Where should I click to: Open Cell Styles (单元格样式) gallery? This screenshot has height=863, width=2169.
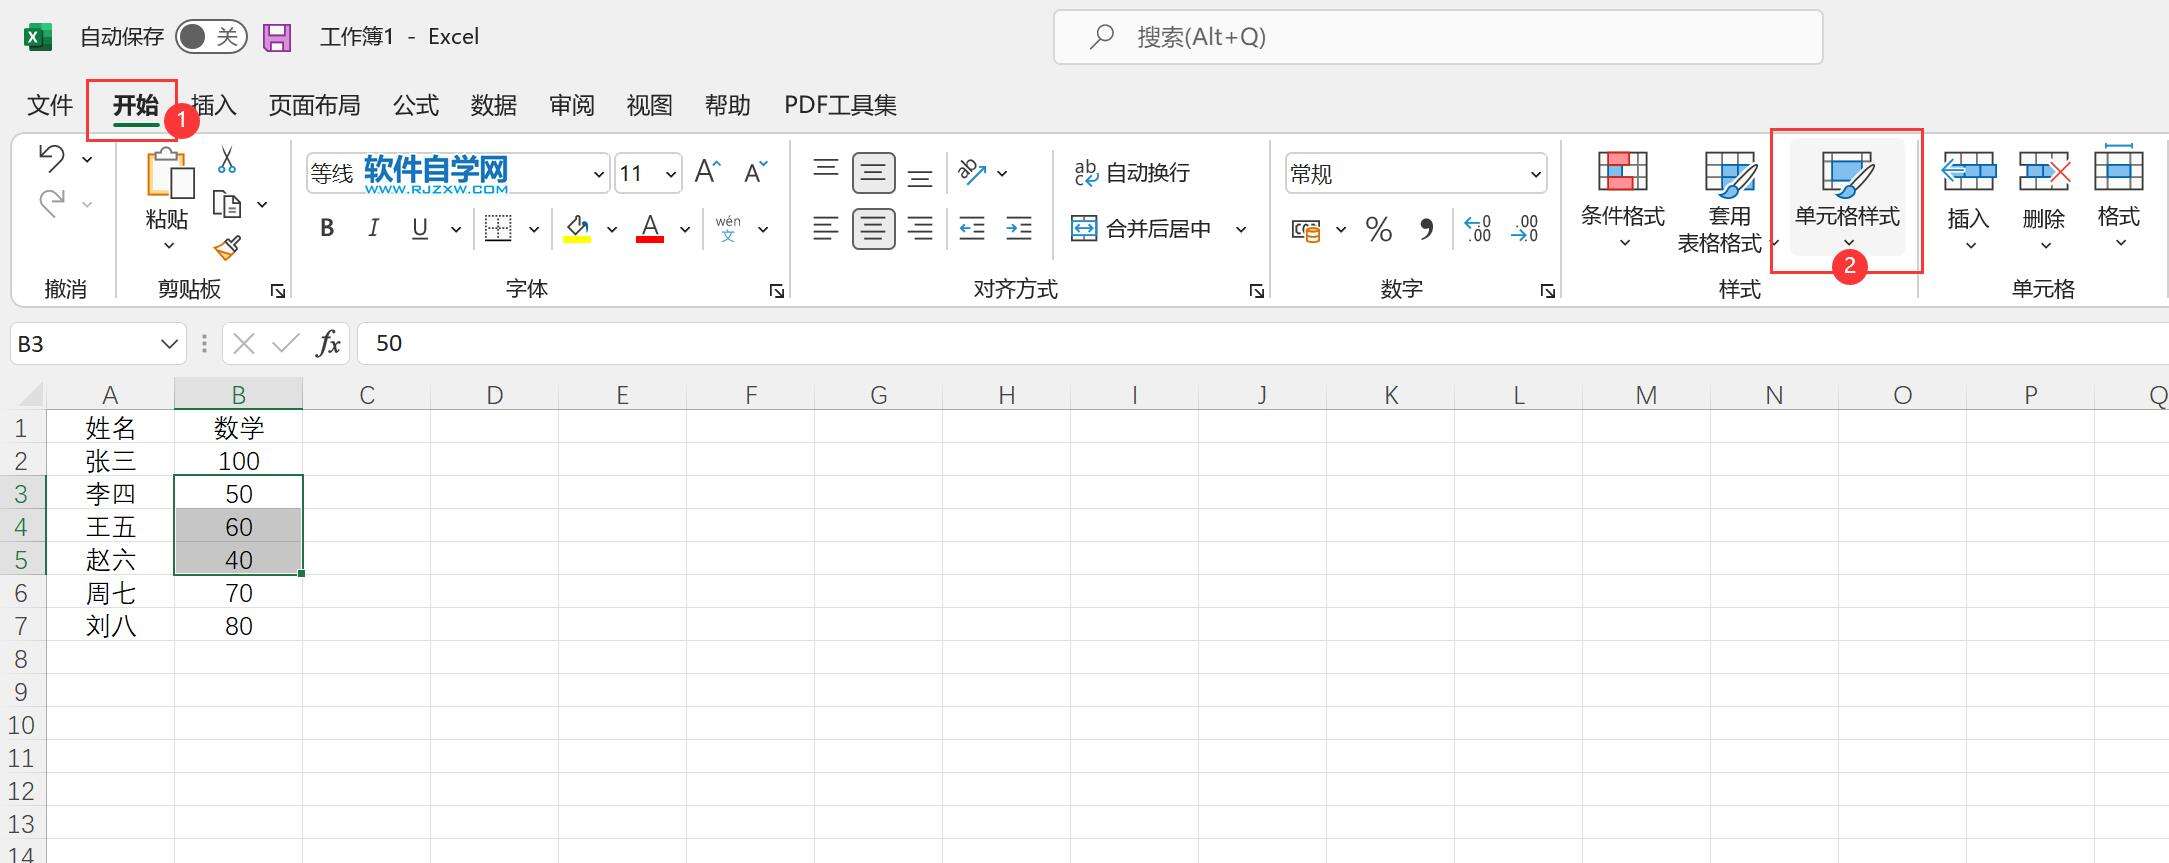(x=1847, y=199)
